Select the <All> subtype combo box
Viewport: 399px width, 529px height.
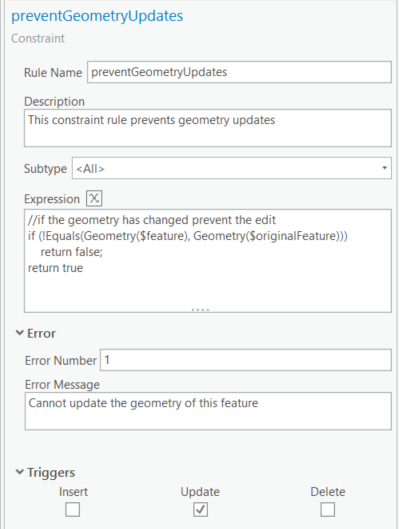click(232, 168)
